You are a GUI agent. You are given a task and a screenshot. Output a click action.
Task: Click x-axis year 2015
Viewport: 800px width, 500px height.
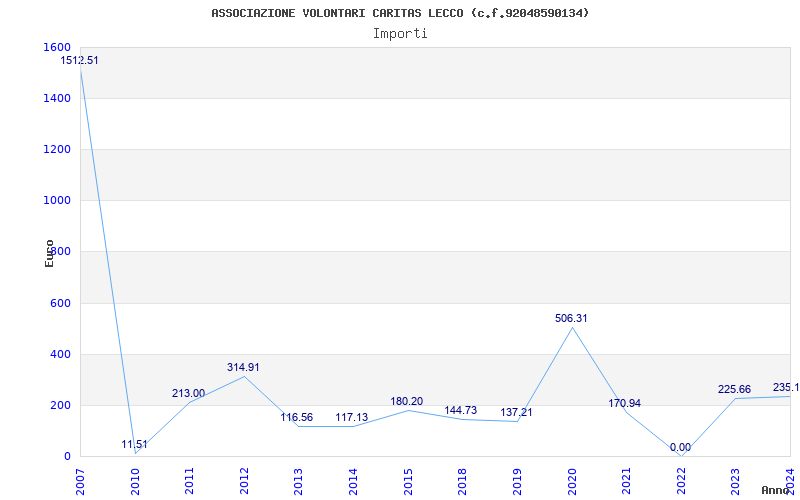tap(408, 482)
